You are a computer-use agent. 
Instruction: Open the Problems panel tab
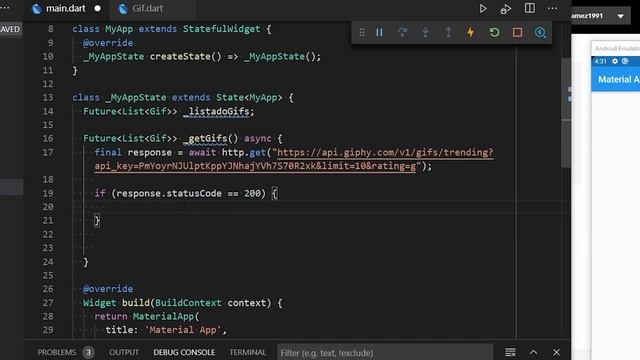click(x=57, y=352)
